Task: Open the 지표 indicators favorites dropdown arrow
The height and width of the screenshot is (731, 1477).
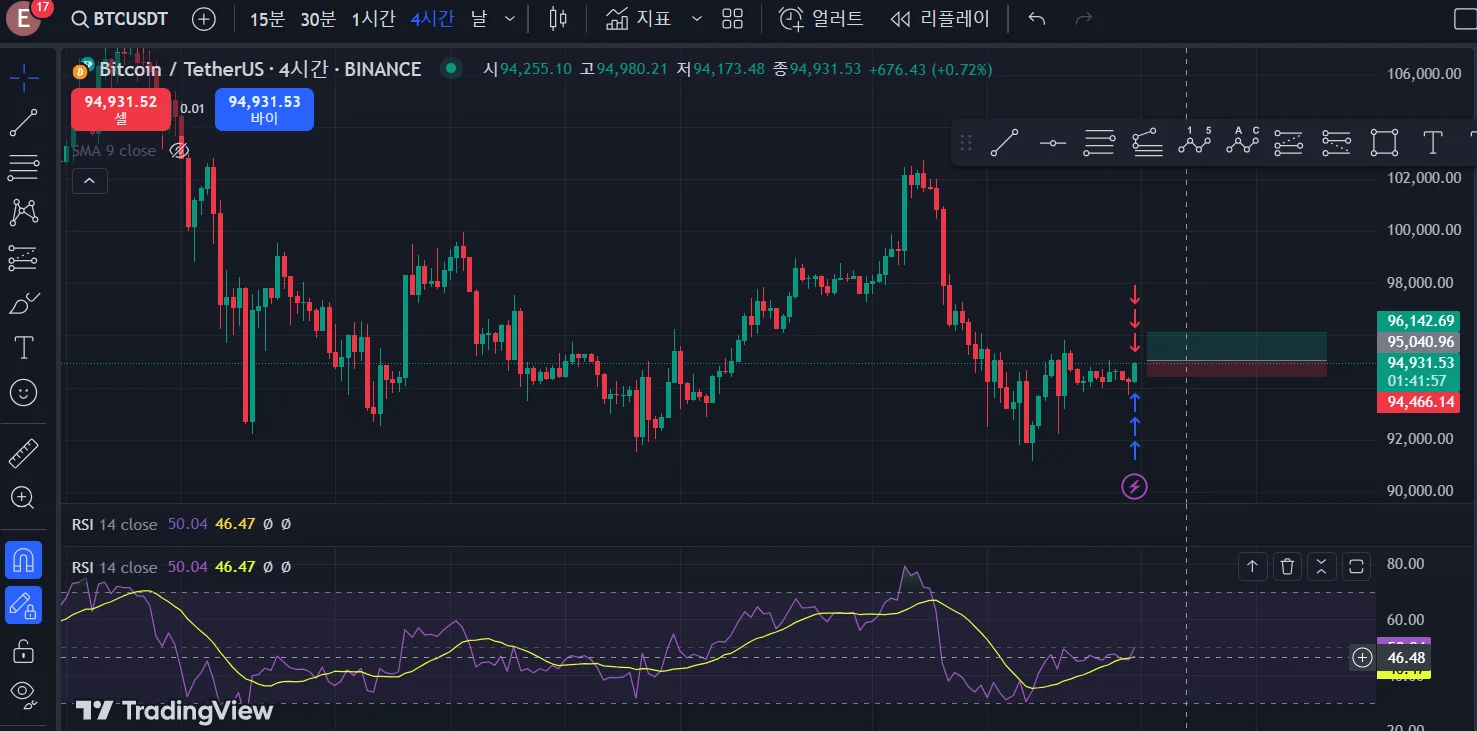Action: (697, 19)
